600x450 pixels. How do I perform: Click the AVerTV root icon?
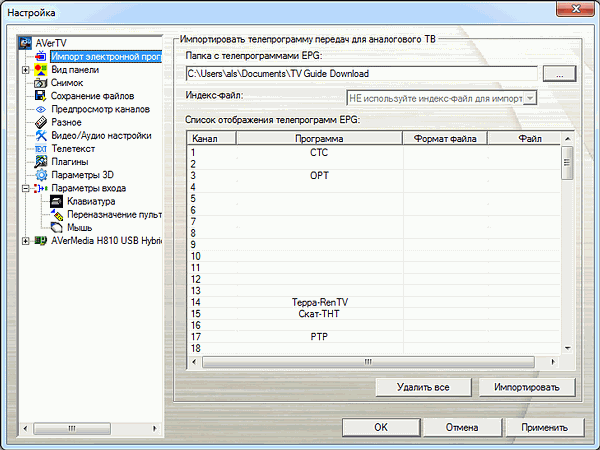[x=26, y=43]
